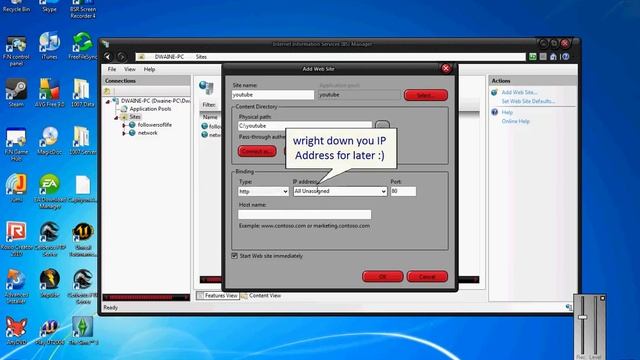Click the blue help icon in IIS address bar
Screen dimensions: 640x360
[x=566, y=57]
